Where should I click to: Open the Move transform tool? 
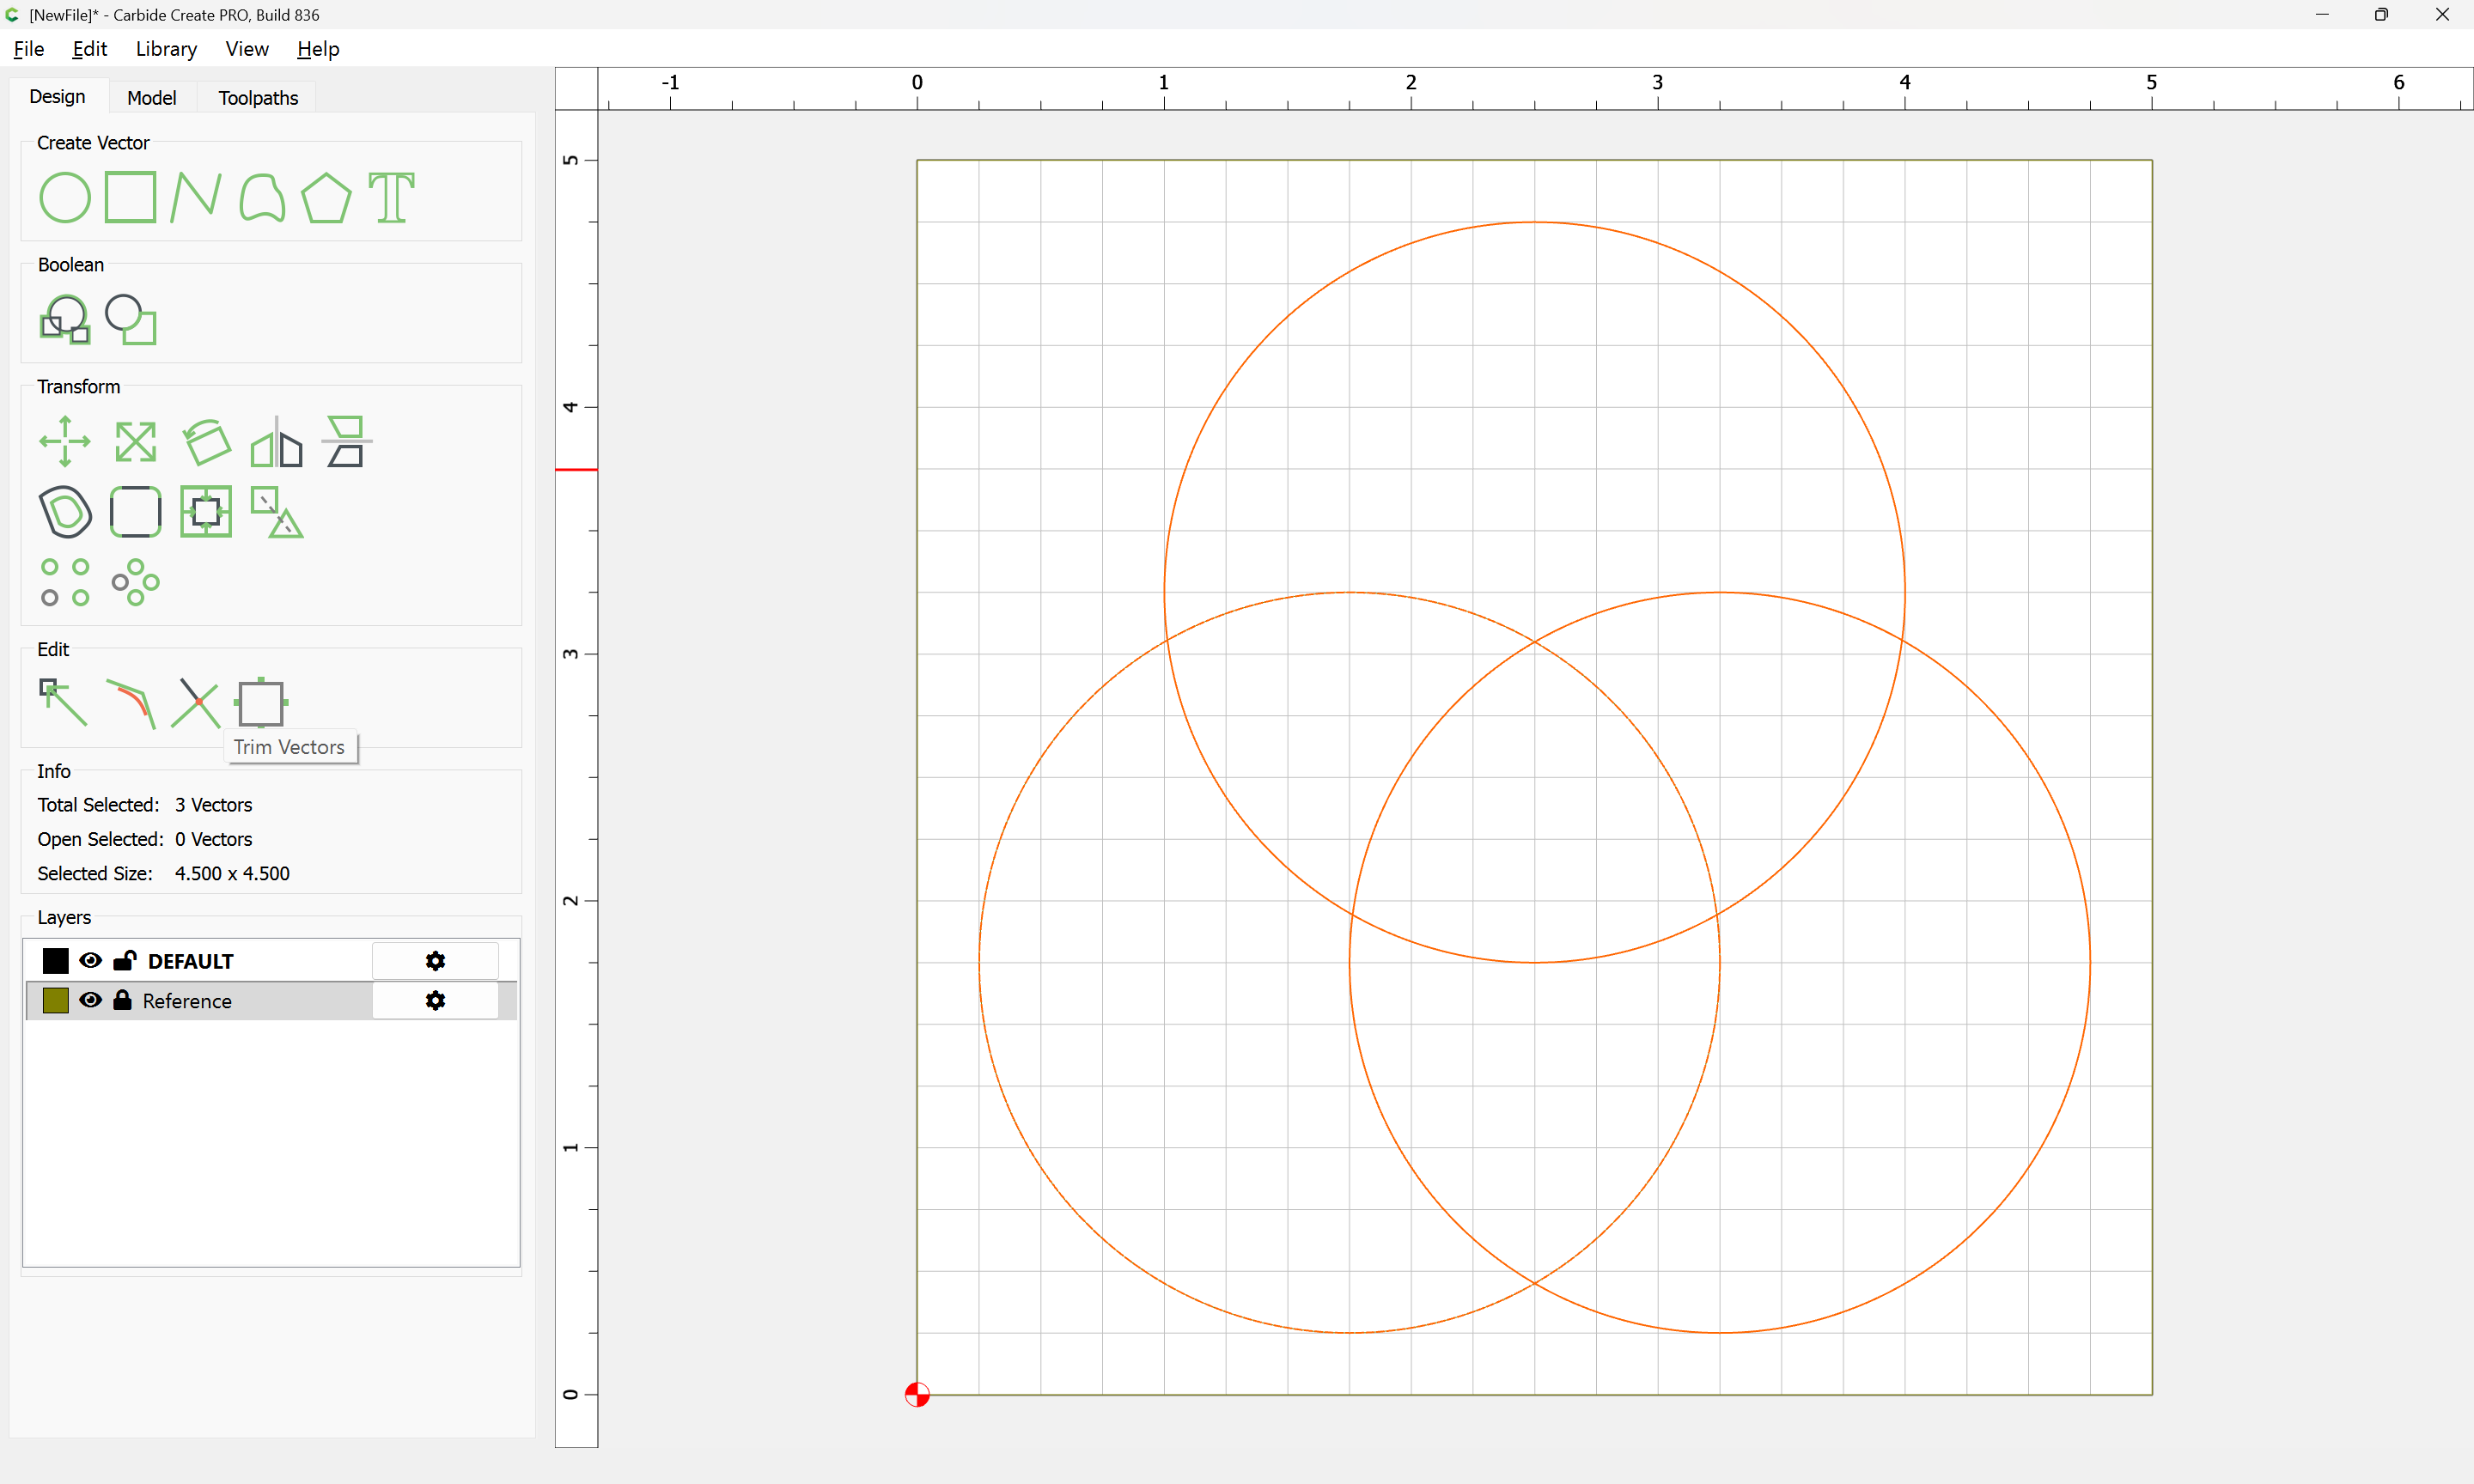[65, 441]
